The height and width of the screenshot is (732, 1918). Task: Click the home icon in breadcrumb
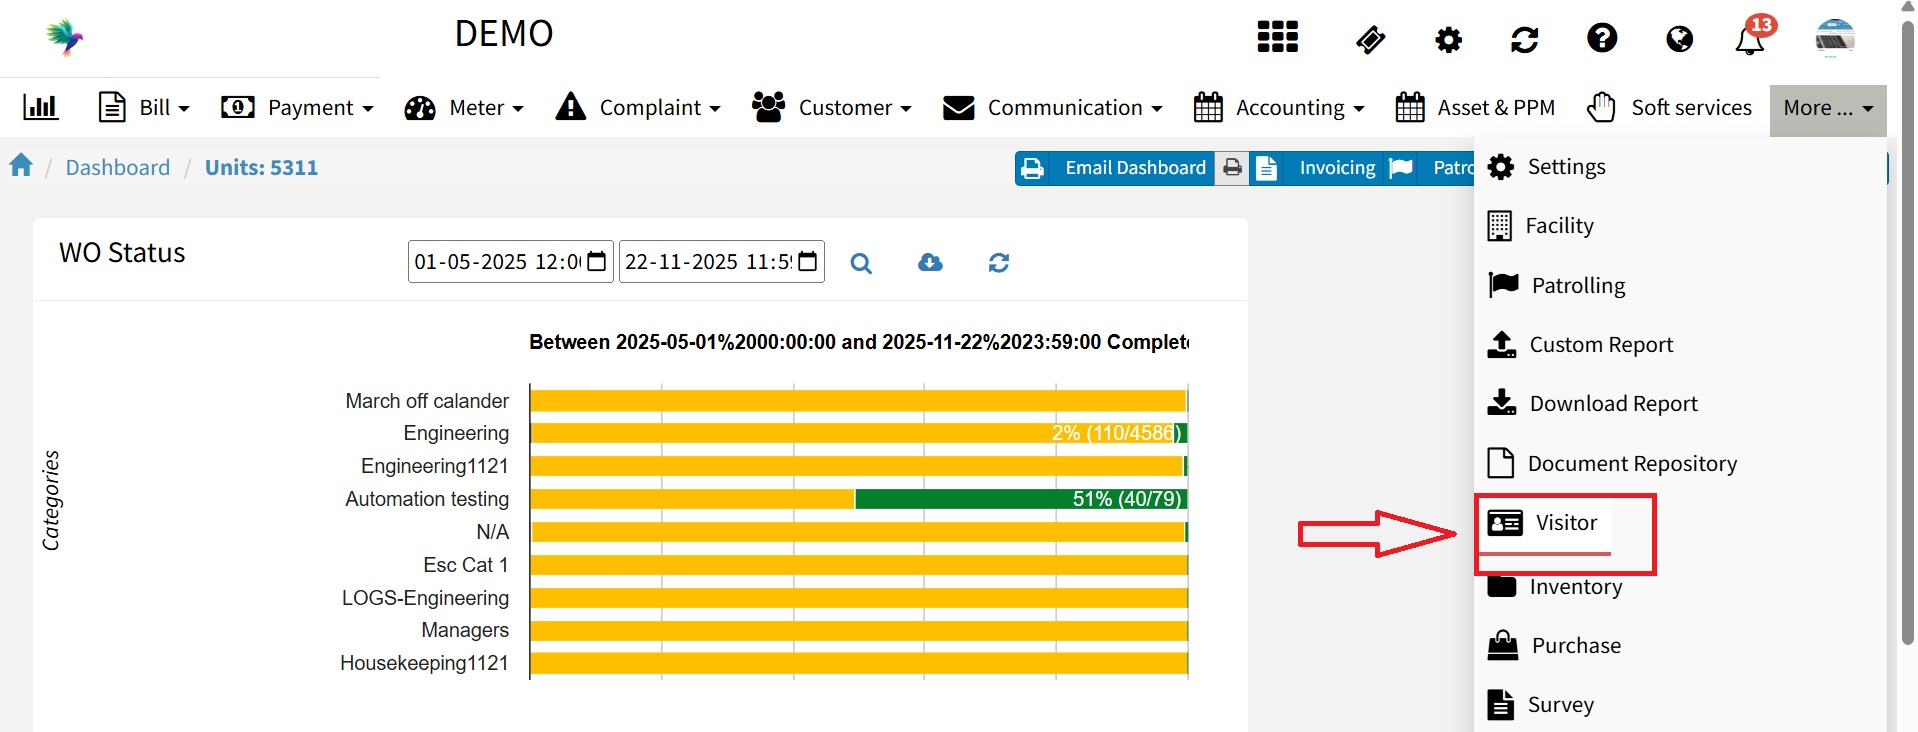21,166
